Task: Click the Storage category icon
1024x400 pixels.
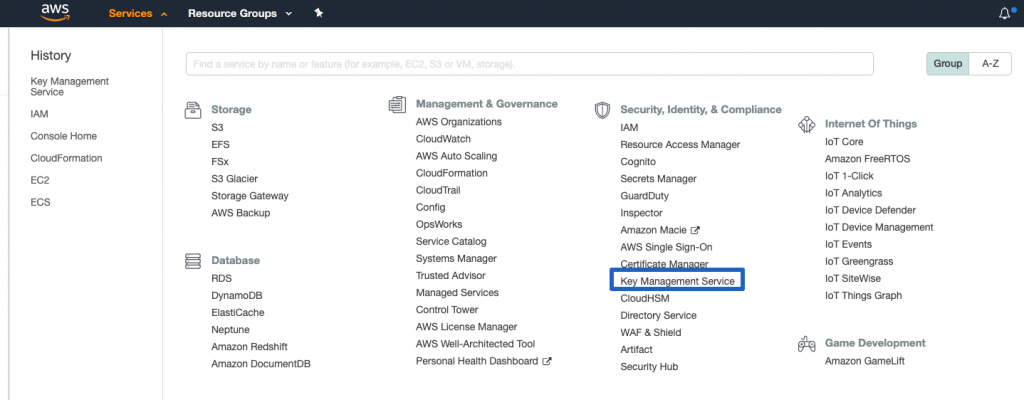Action: tap(194, 110)
